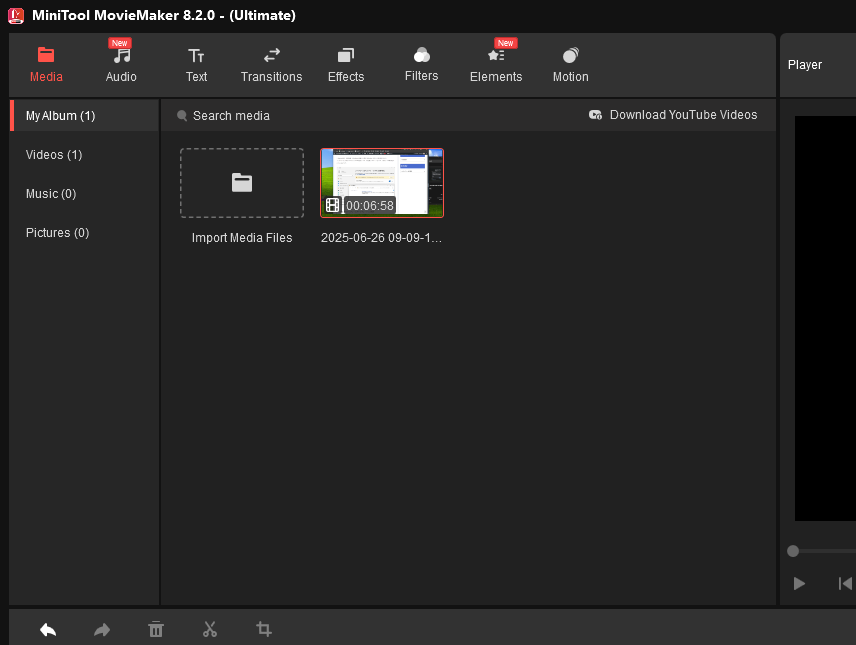Open the Media tab
The image size is (856, 645).
point(46,65)
